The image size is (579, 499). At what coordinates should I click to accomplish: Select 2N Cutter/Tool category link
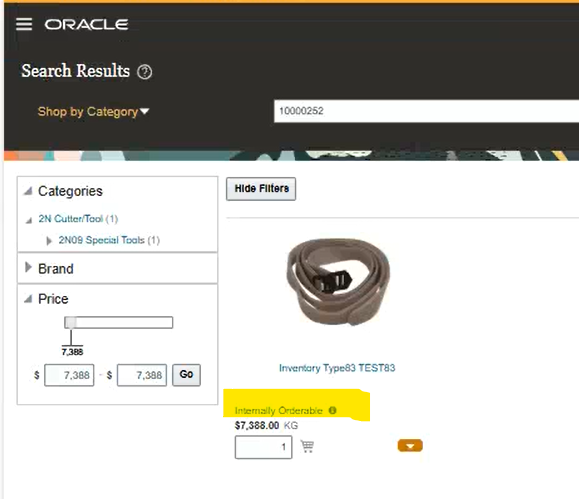(71, 219)
